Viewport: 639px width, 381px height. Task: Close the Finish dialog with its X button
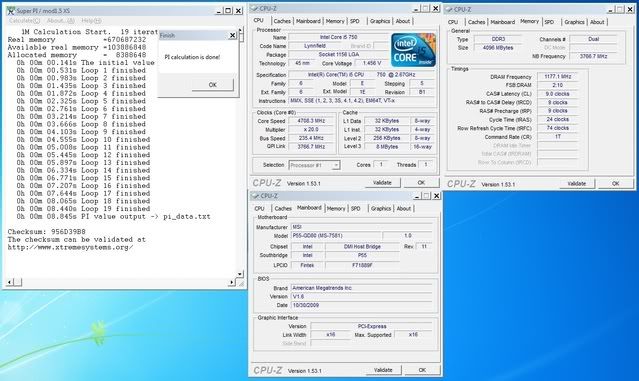pos(232,35)
